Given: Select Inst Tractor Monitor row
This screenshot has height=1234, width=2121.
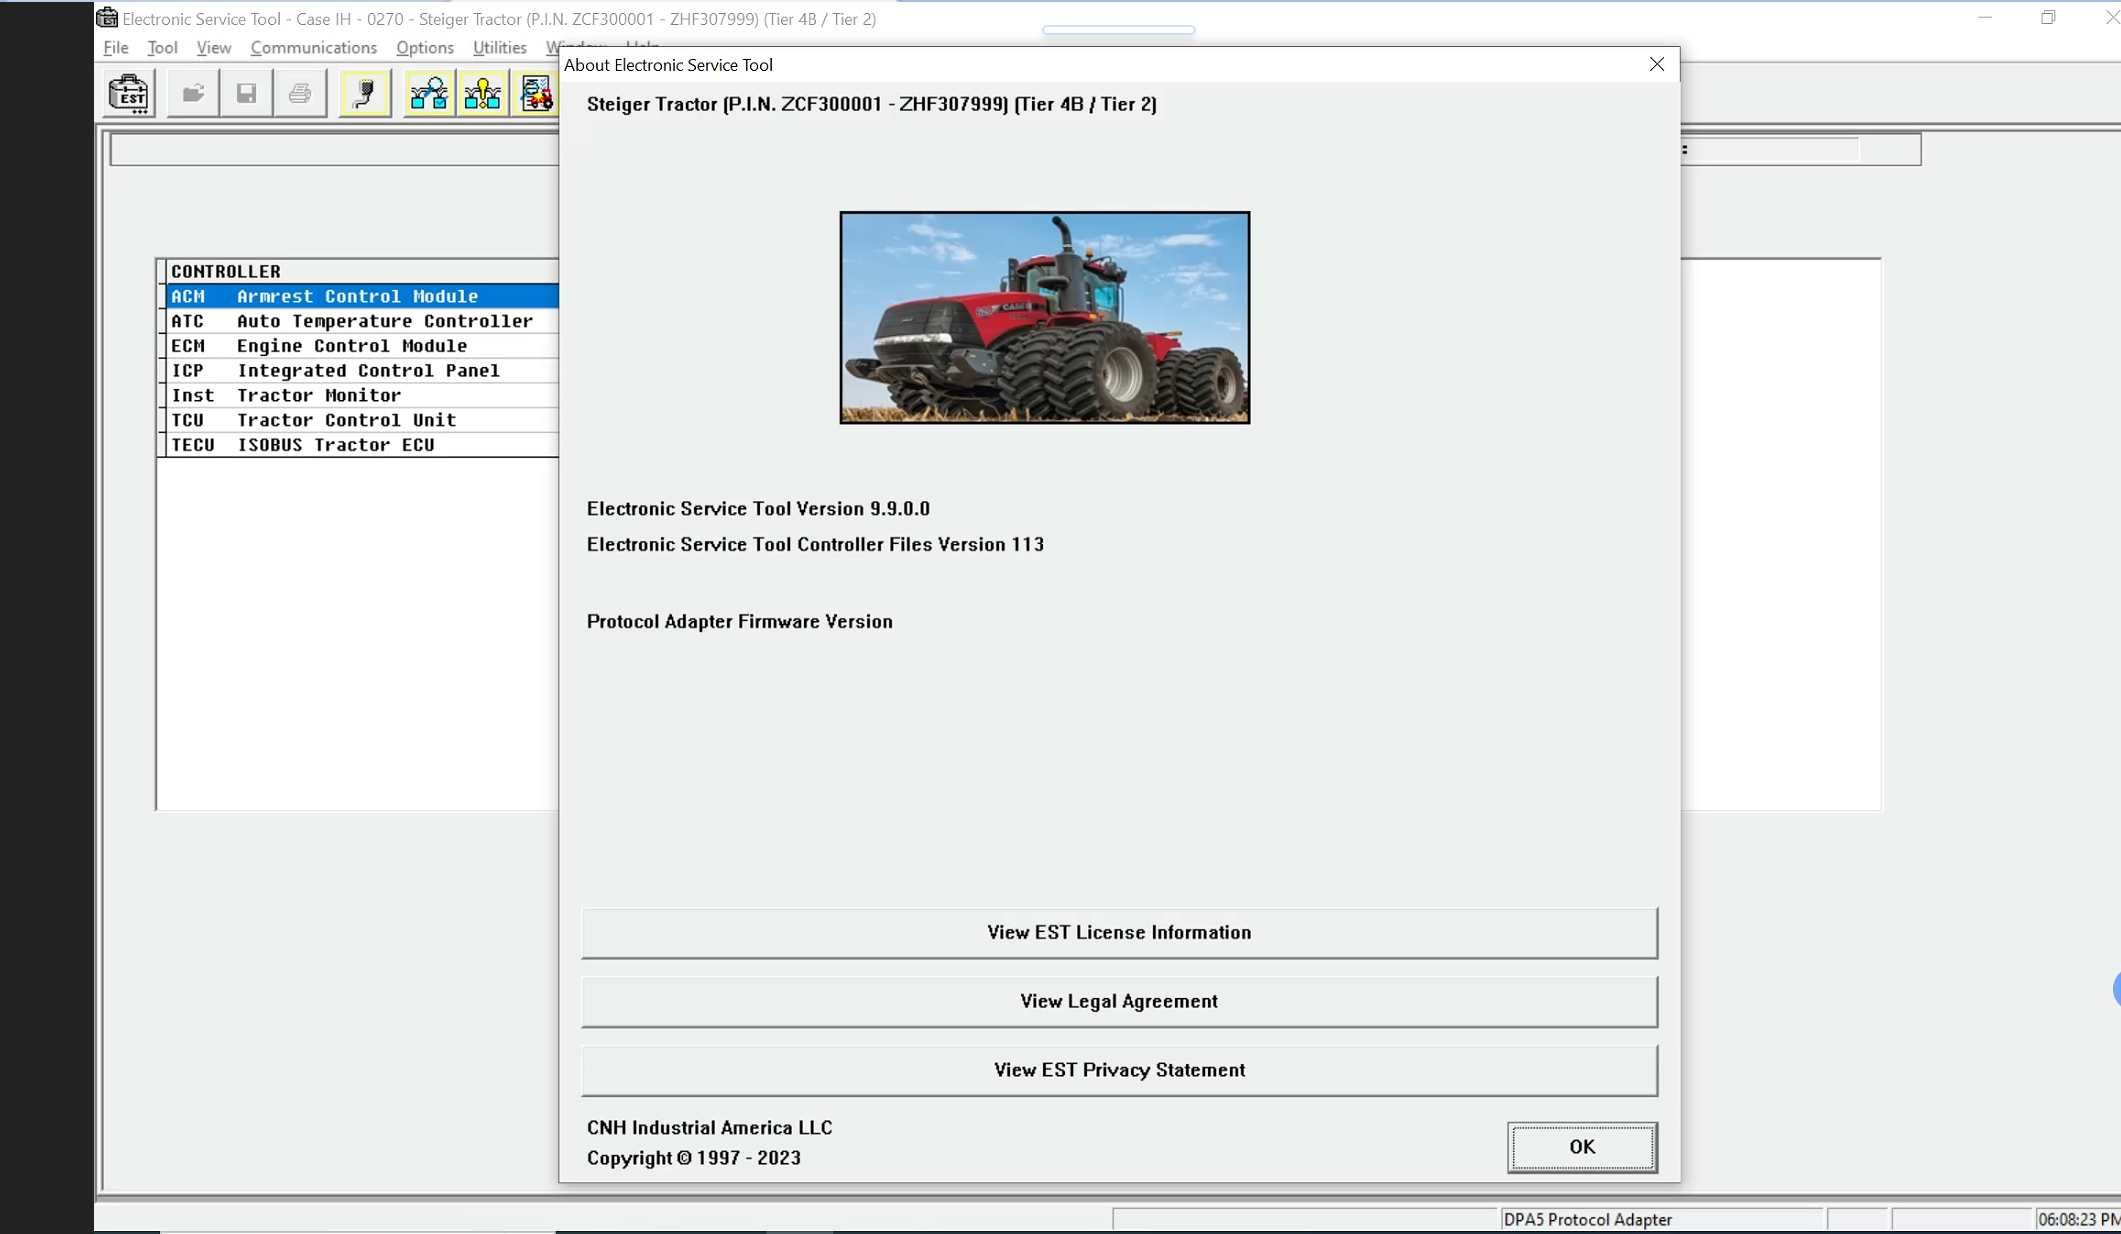Looking at the screenshot, I should point(363,395).
